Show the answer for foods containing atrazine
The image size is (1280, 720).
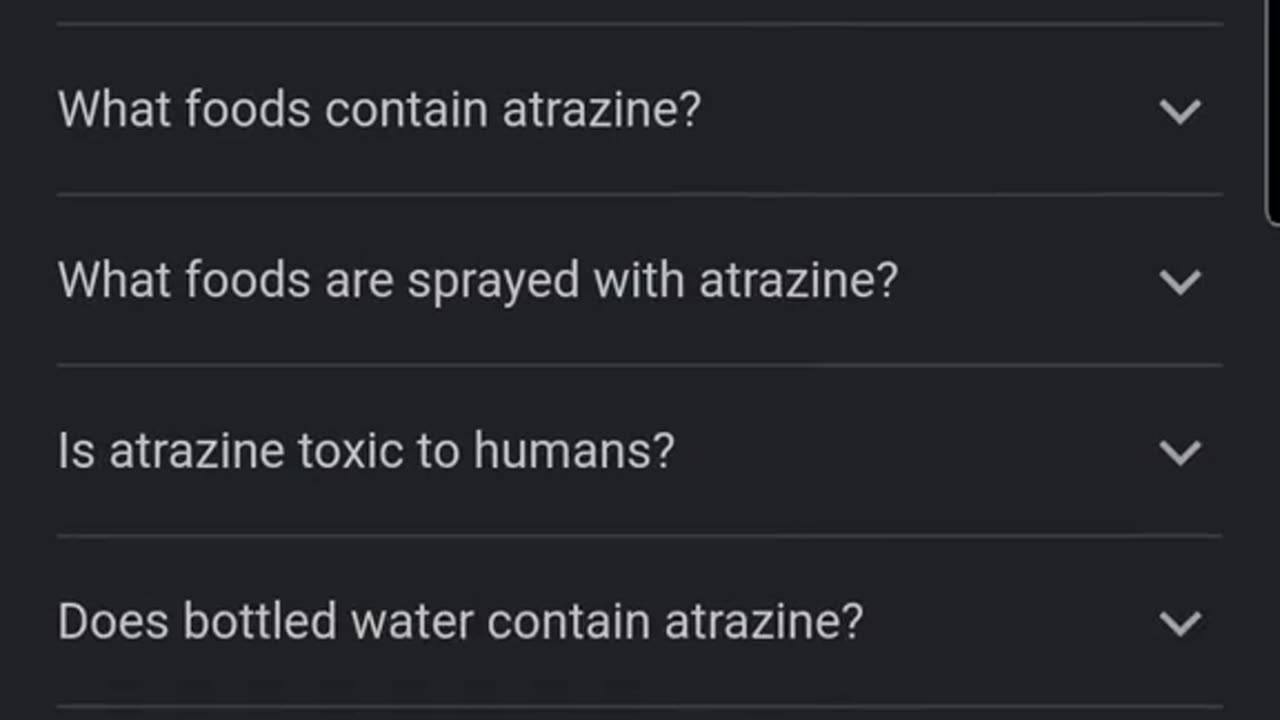640,110
